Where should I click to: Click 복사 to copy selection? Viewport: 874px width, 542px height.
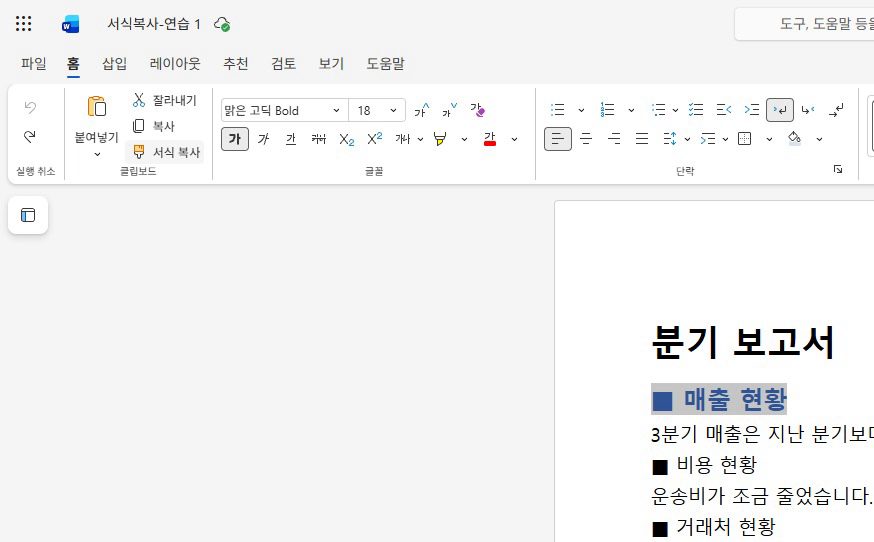(154, 126)
